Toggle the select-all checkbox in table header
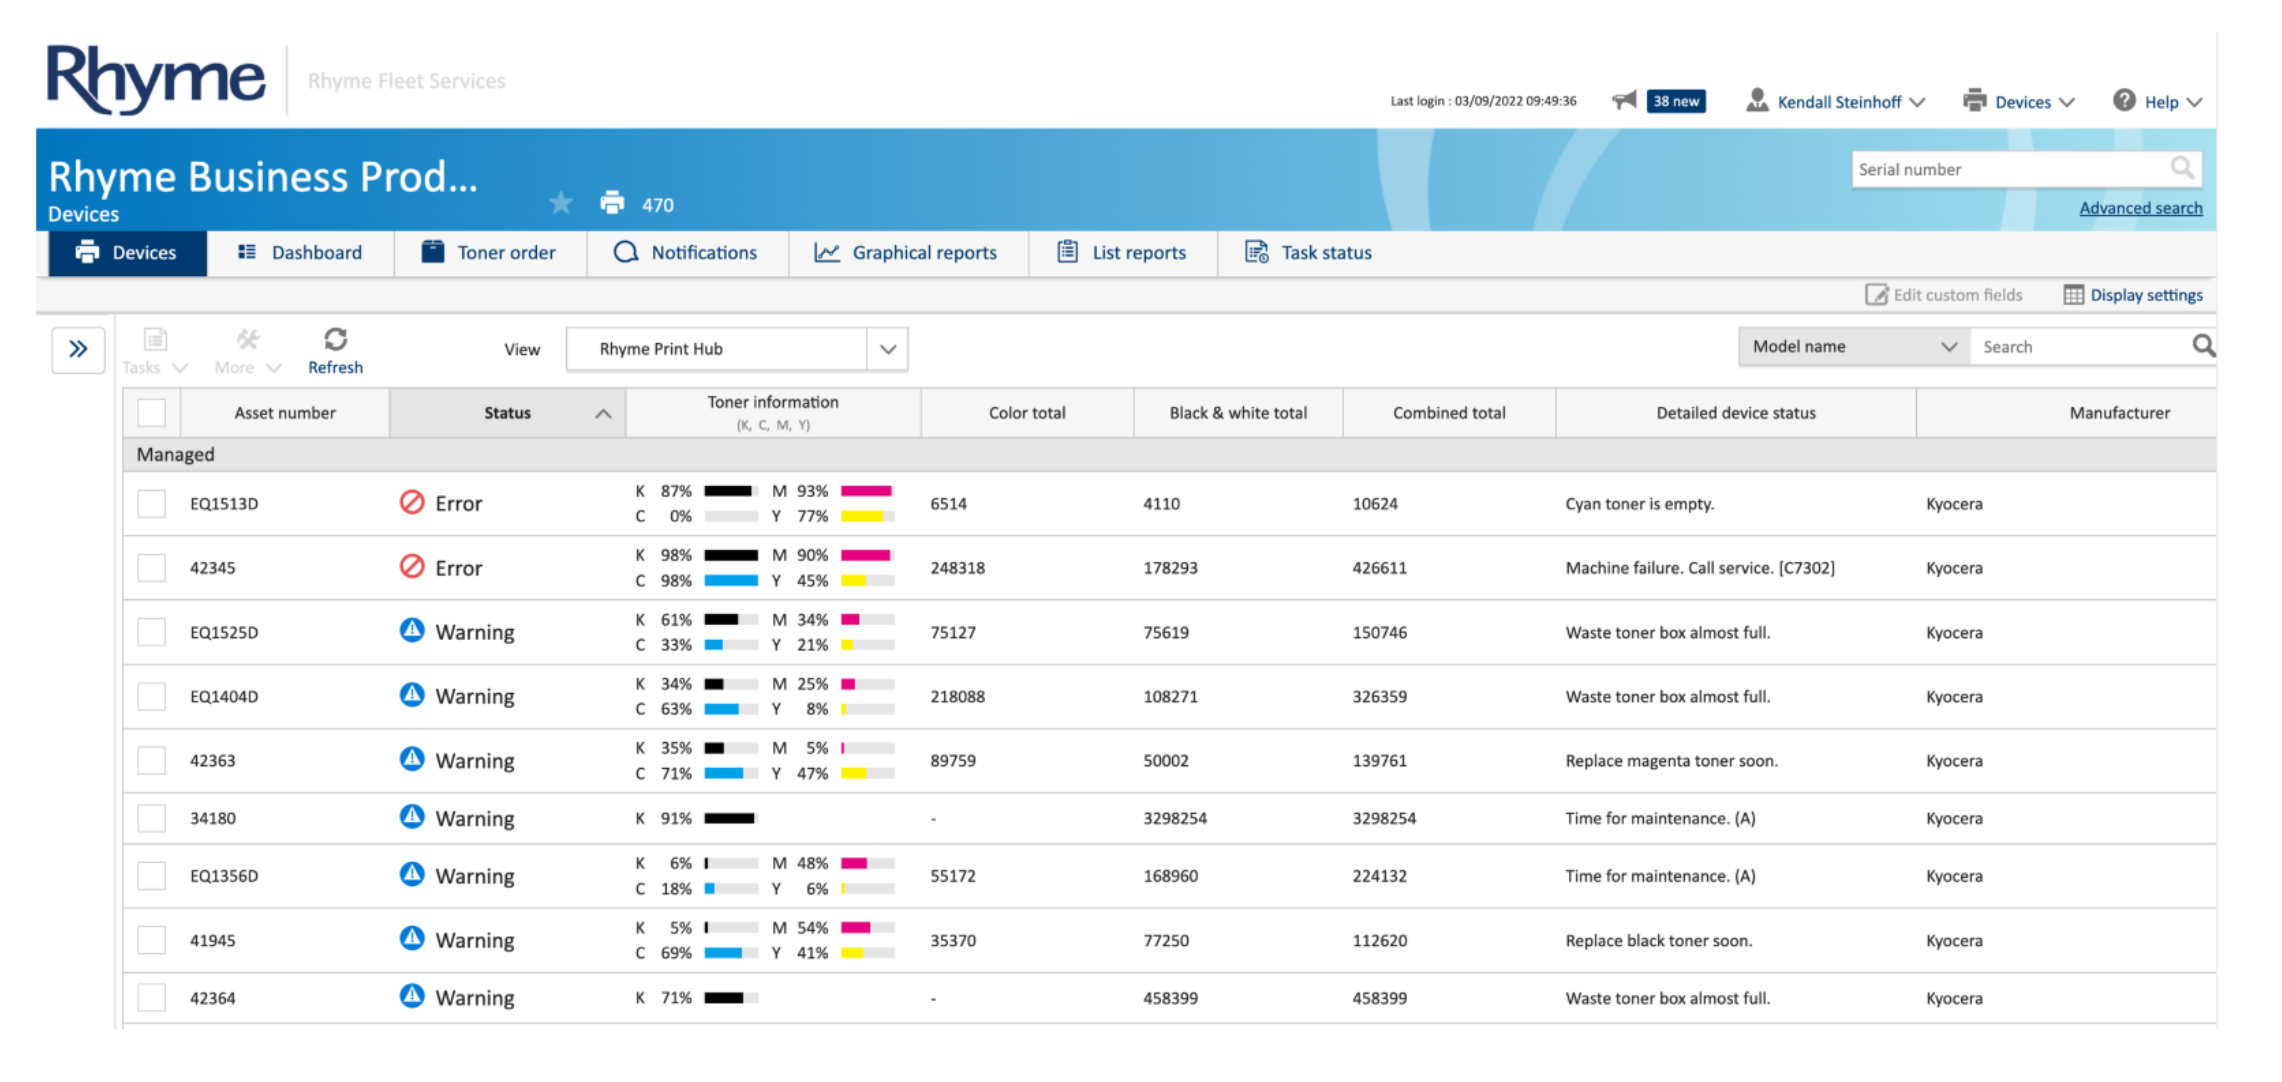Viewport: 2282px width, 1082px height. point(152,412)
